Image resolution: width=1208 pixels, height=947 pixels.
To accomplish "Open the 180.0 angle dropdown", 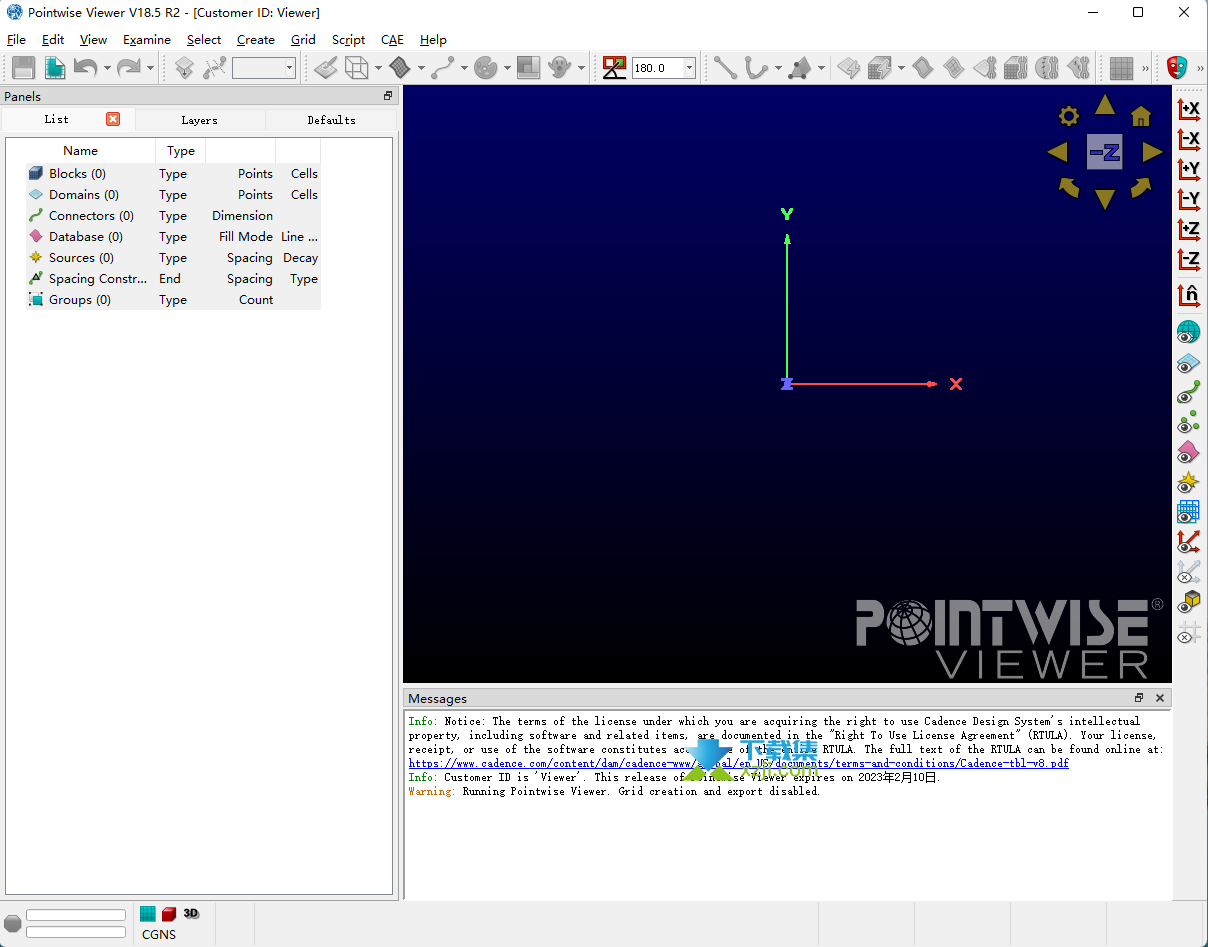I will [x=689, y=68].
